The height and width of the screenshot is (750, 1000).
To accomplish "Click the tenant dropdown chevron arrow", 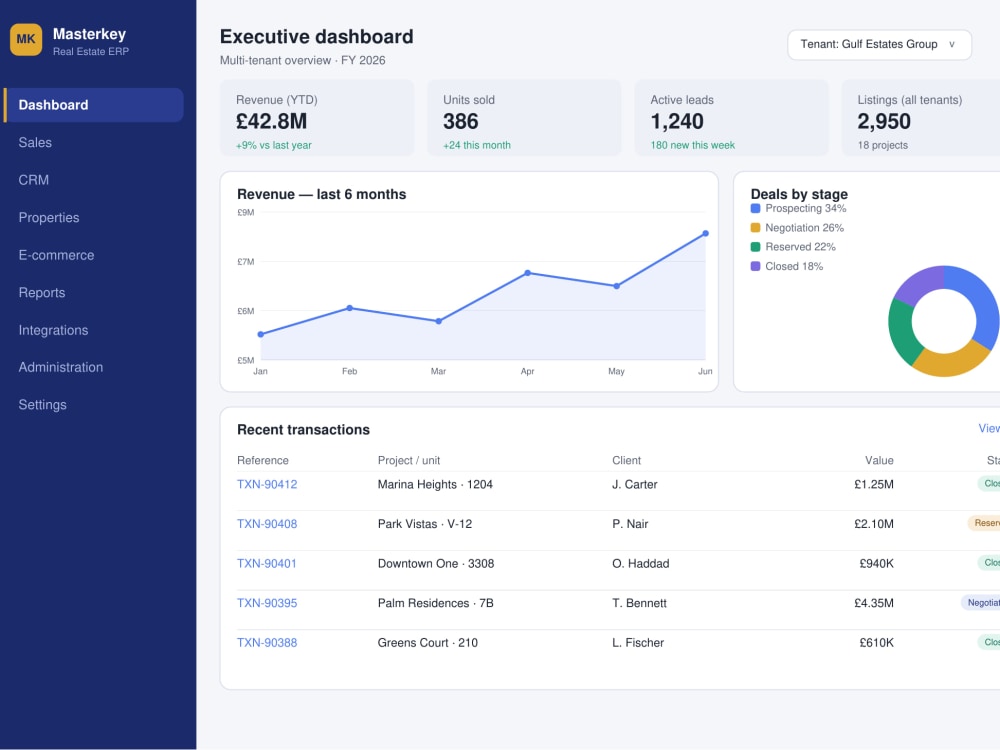I will [952, 45].
